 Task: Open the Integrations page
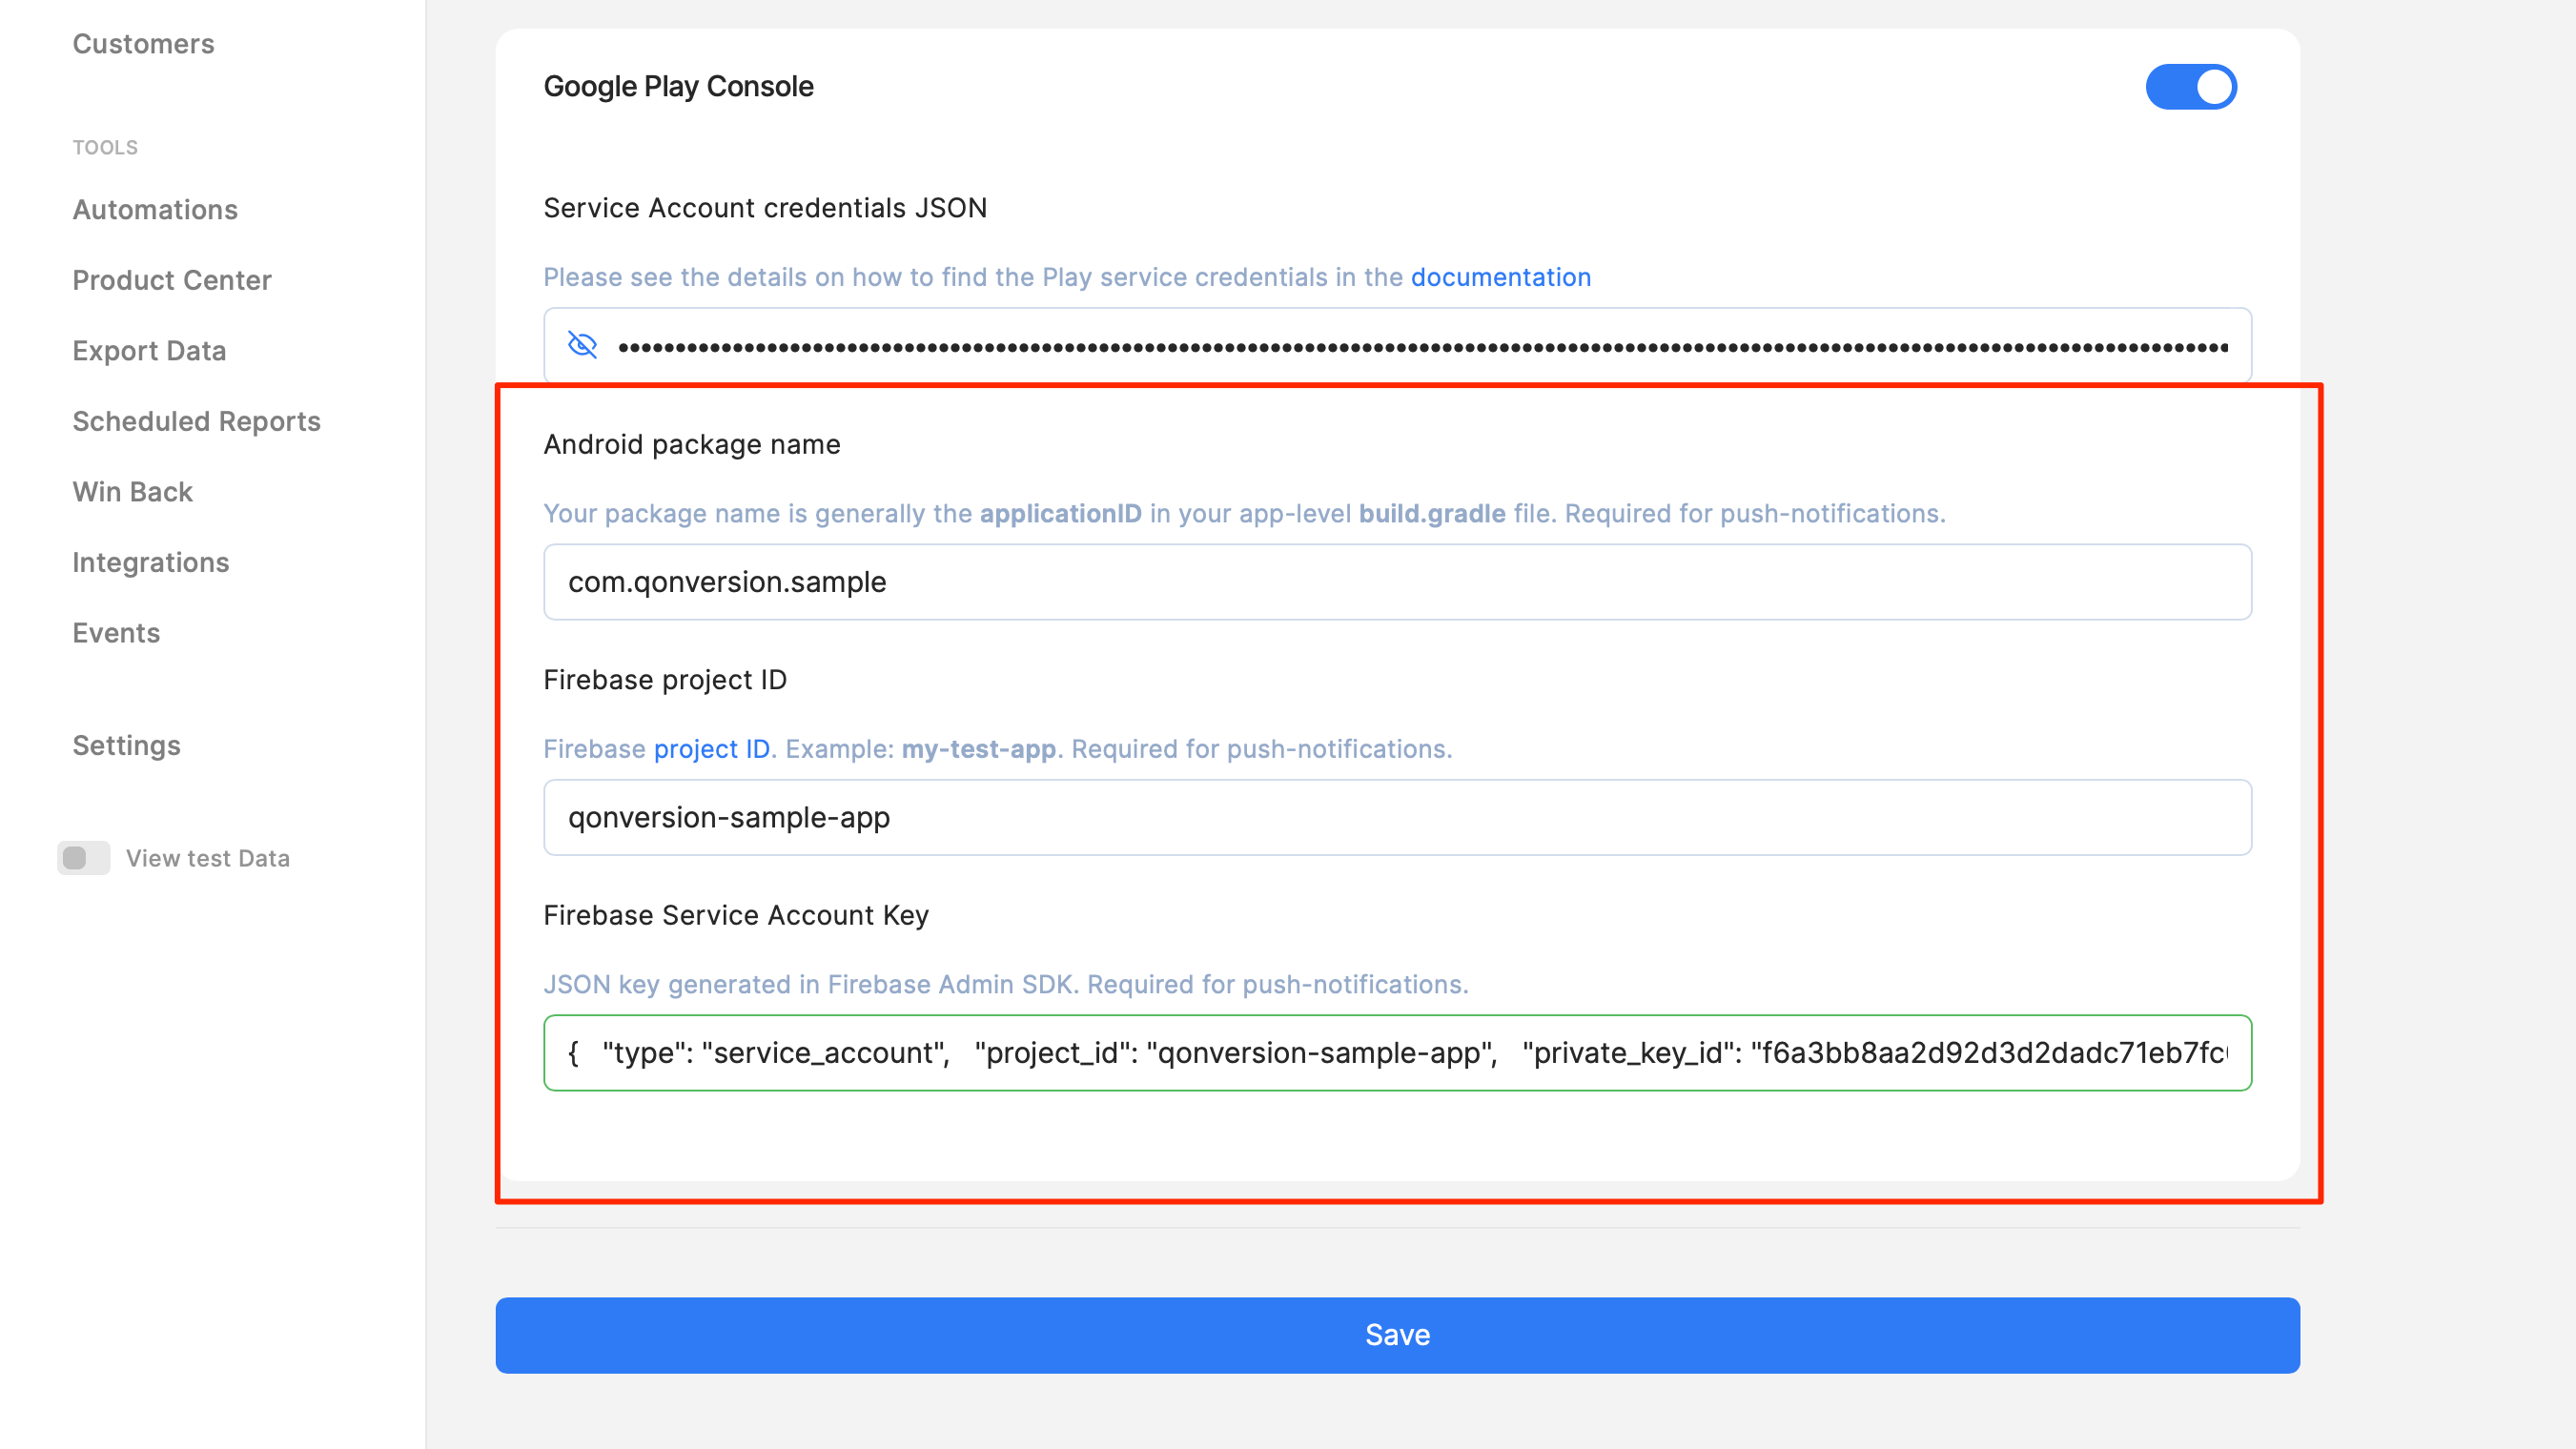(x=151, y=562)
